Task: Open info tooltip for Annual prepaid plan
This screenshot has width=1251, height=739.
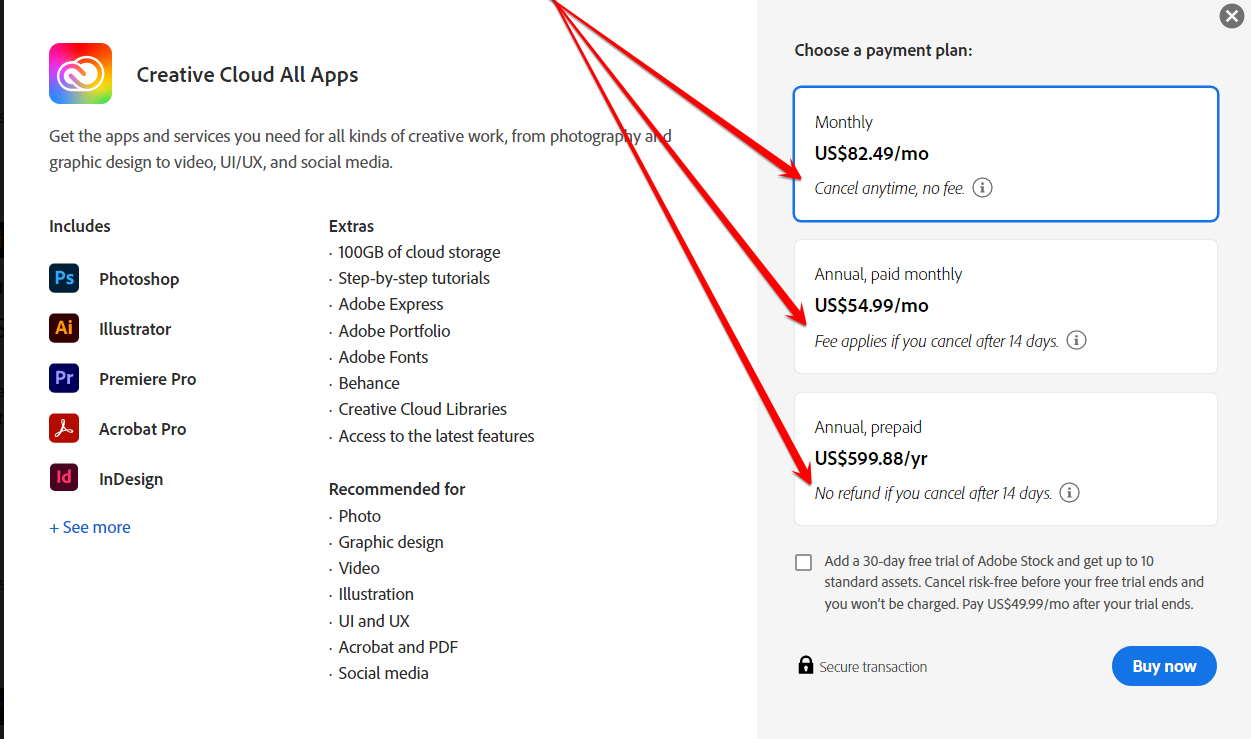Action: point(1069,492)
